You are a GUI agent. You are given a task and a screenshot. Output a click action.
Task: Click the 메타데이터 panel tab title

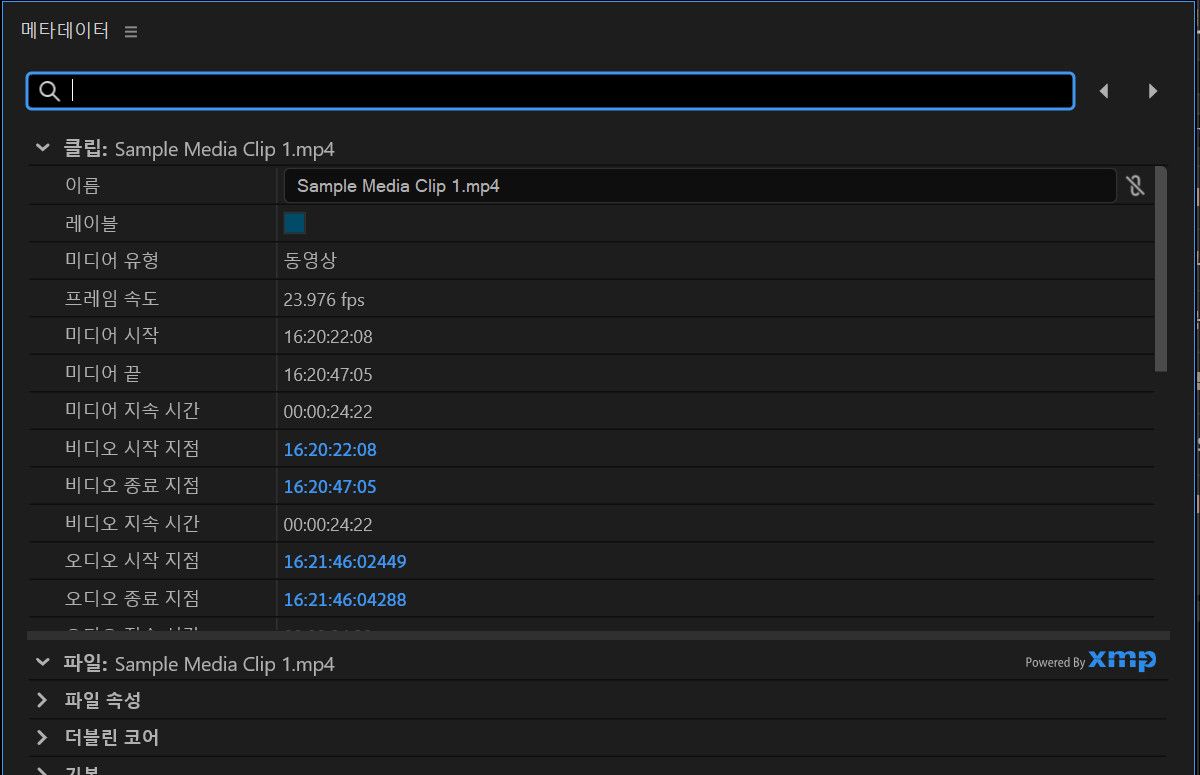click(65, 30)
